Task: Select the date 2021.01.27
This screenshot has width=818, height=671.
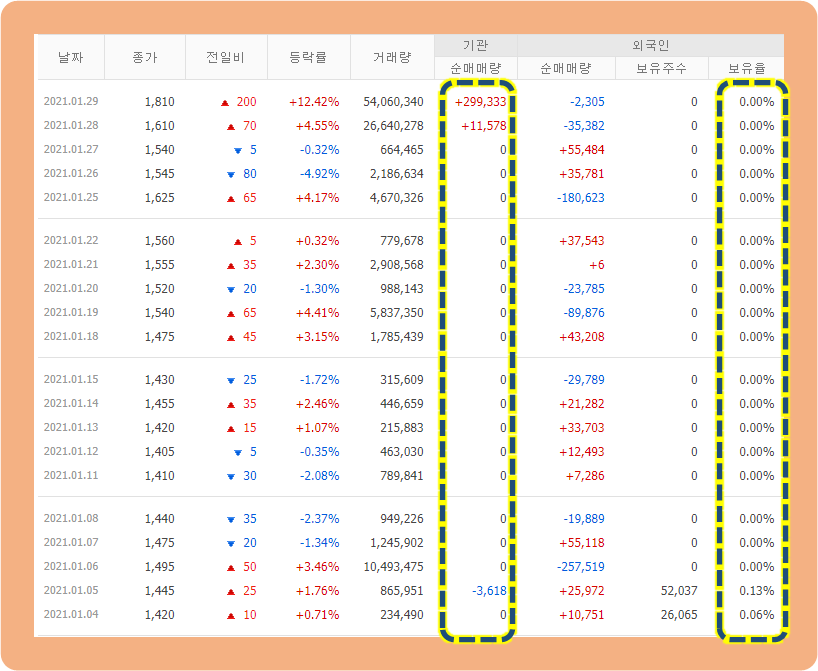Action: tap(71, 149)
